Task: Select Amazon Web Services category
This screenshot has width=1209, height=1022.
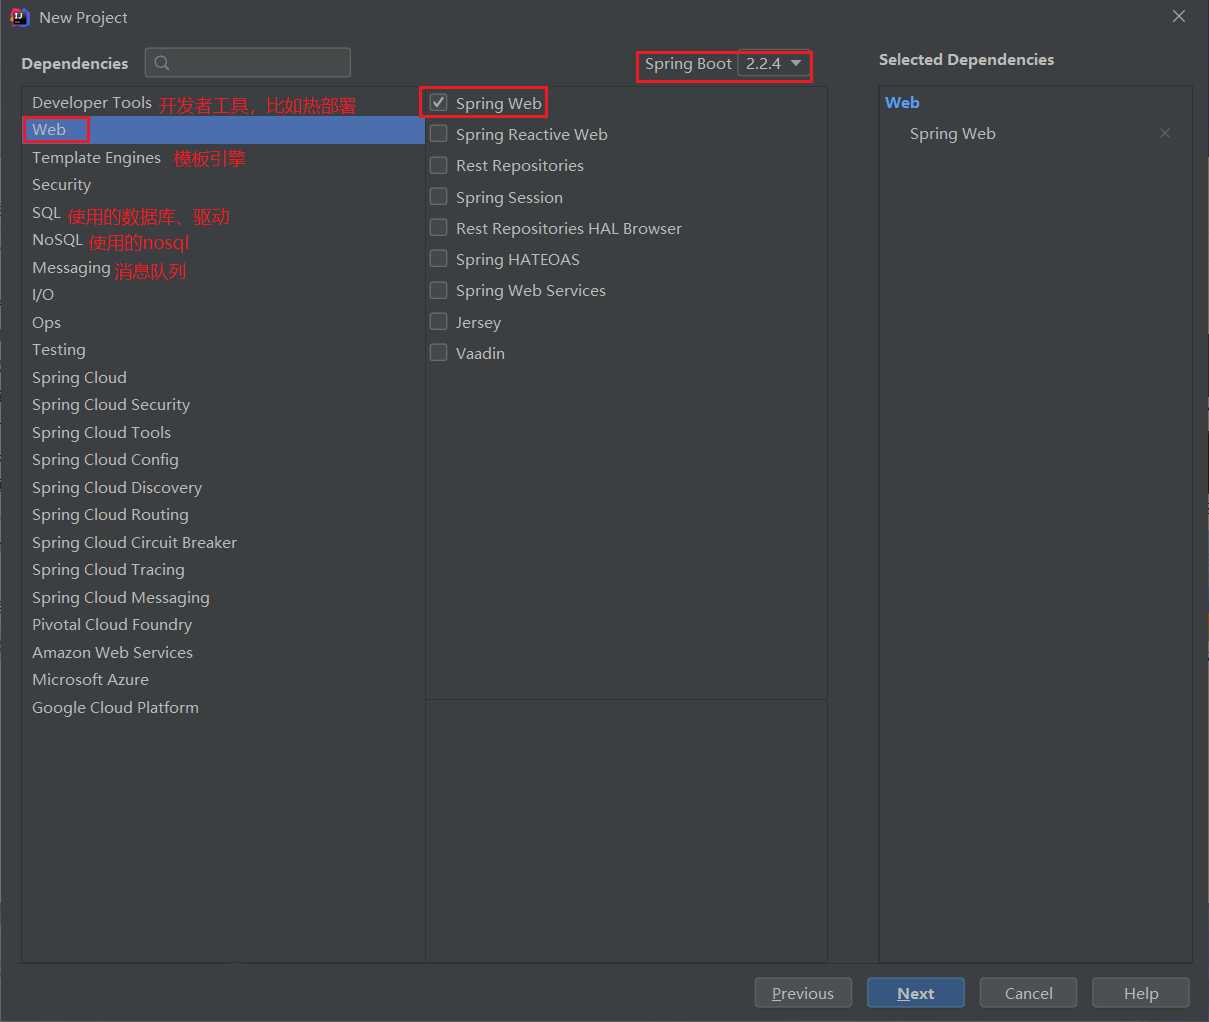Action: click(x=224, y=653)
